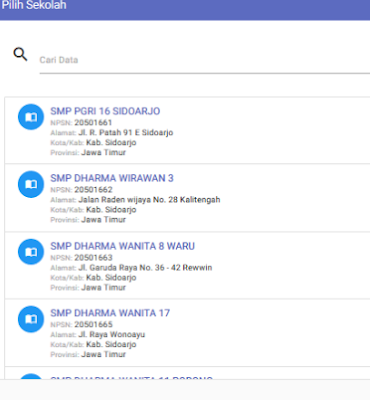
Task: Click address Jl. Raya Wonoayu
Action: 112,334
